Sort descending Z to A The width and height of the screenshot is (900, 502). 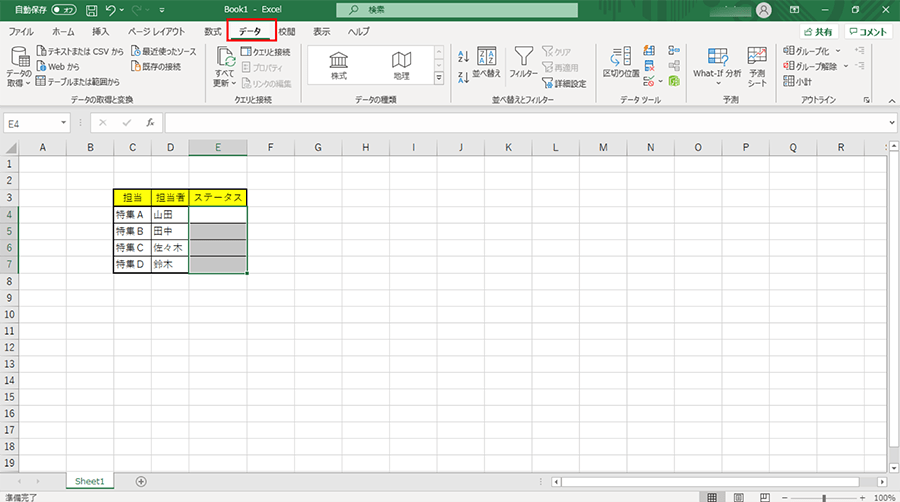tap(464, 77)
